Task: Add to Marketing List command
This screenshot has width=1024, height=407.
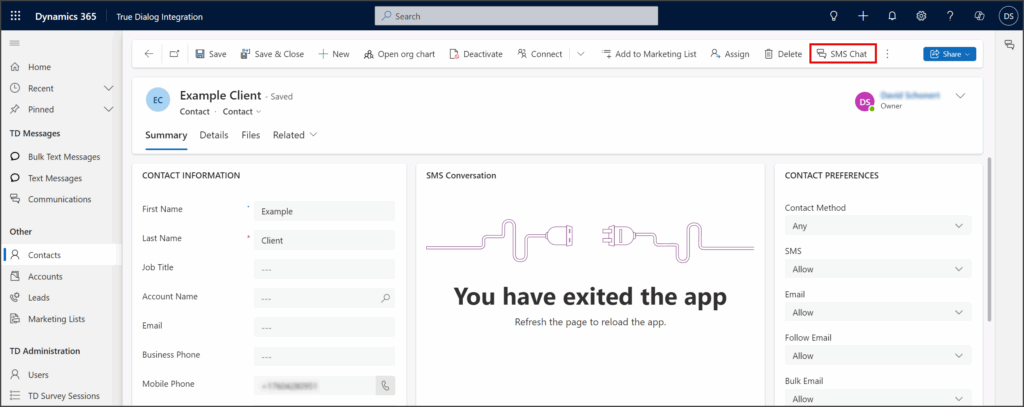Action: coord(649,54)
